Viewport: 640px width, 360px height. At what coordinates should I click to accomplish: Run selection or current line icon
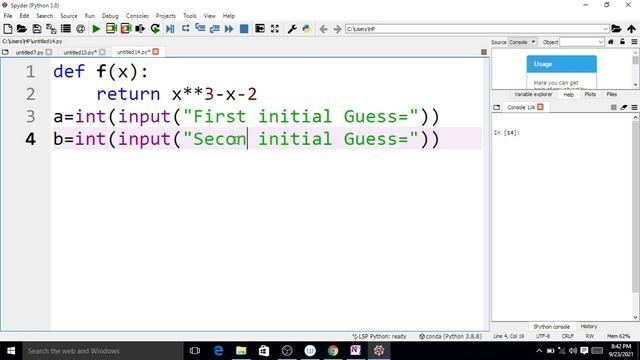(140, 29)
